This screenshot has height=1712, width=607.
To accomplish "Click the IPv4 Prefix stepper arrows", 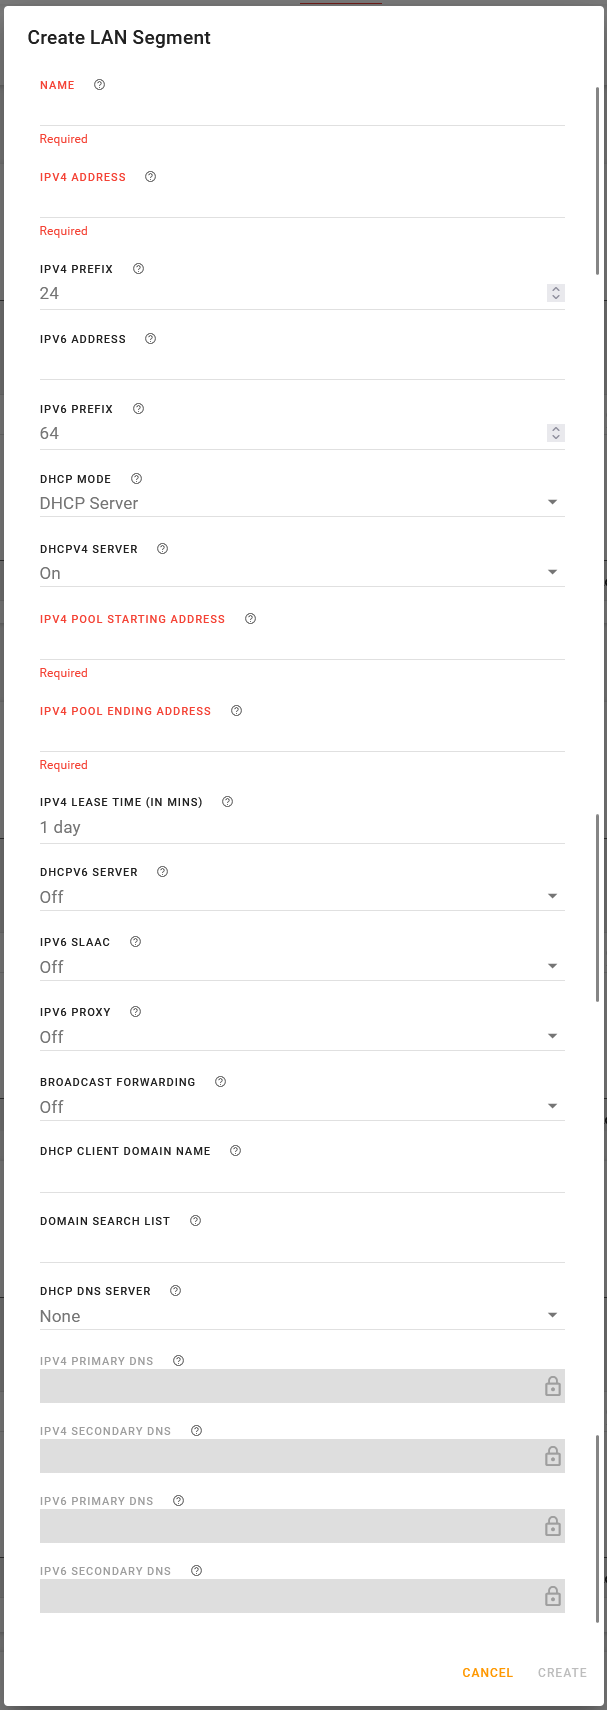I will 556,293.
